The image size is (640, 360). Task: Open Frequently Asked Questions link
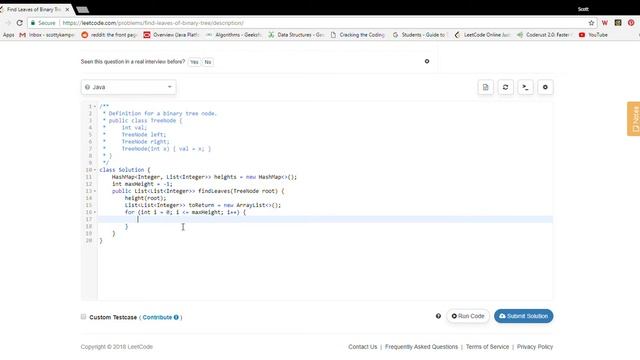(421, 347)
